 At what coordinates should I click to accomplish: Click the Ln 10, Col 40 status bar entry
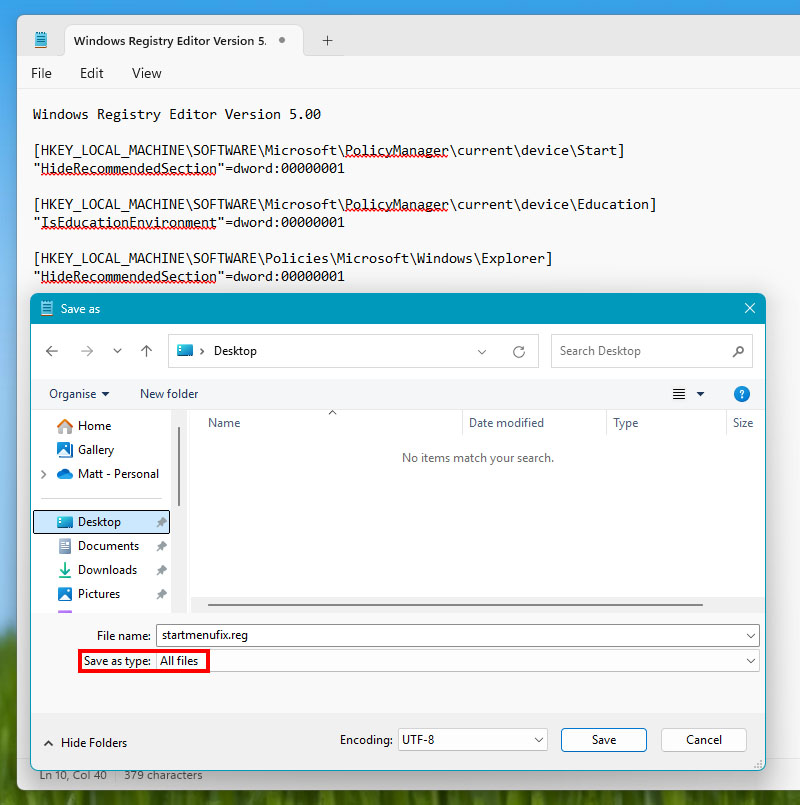(x=73, y=775)
